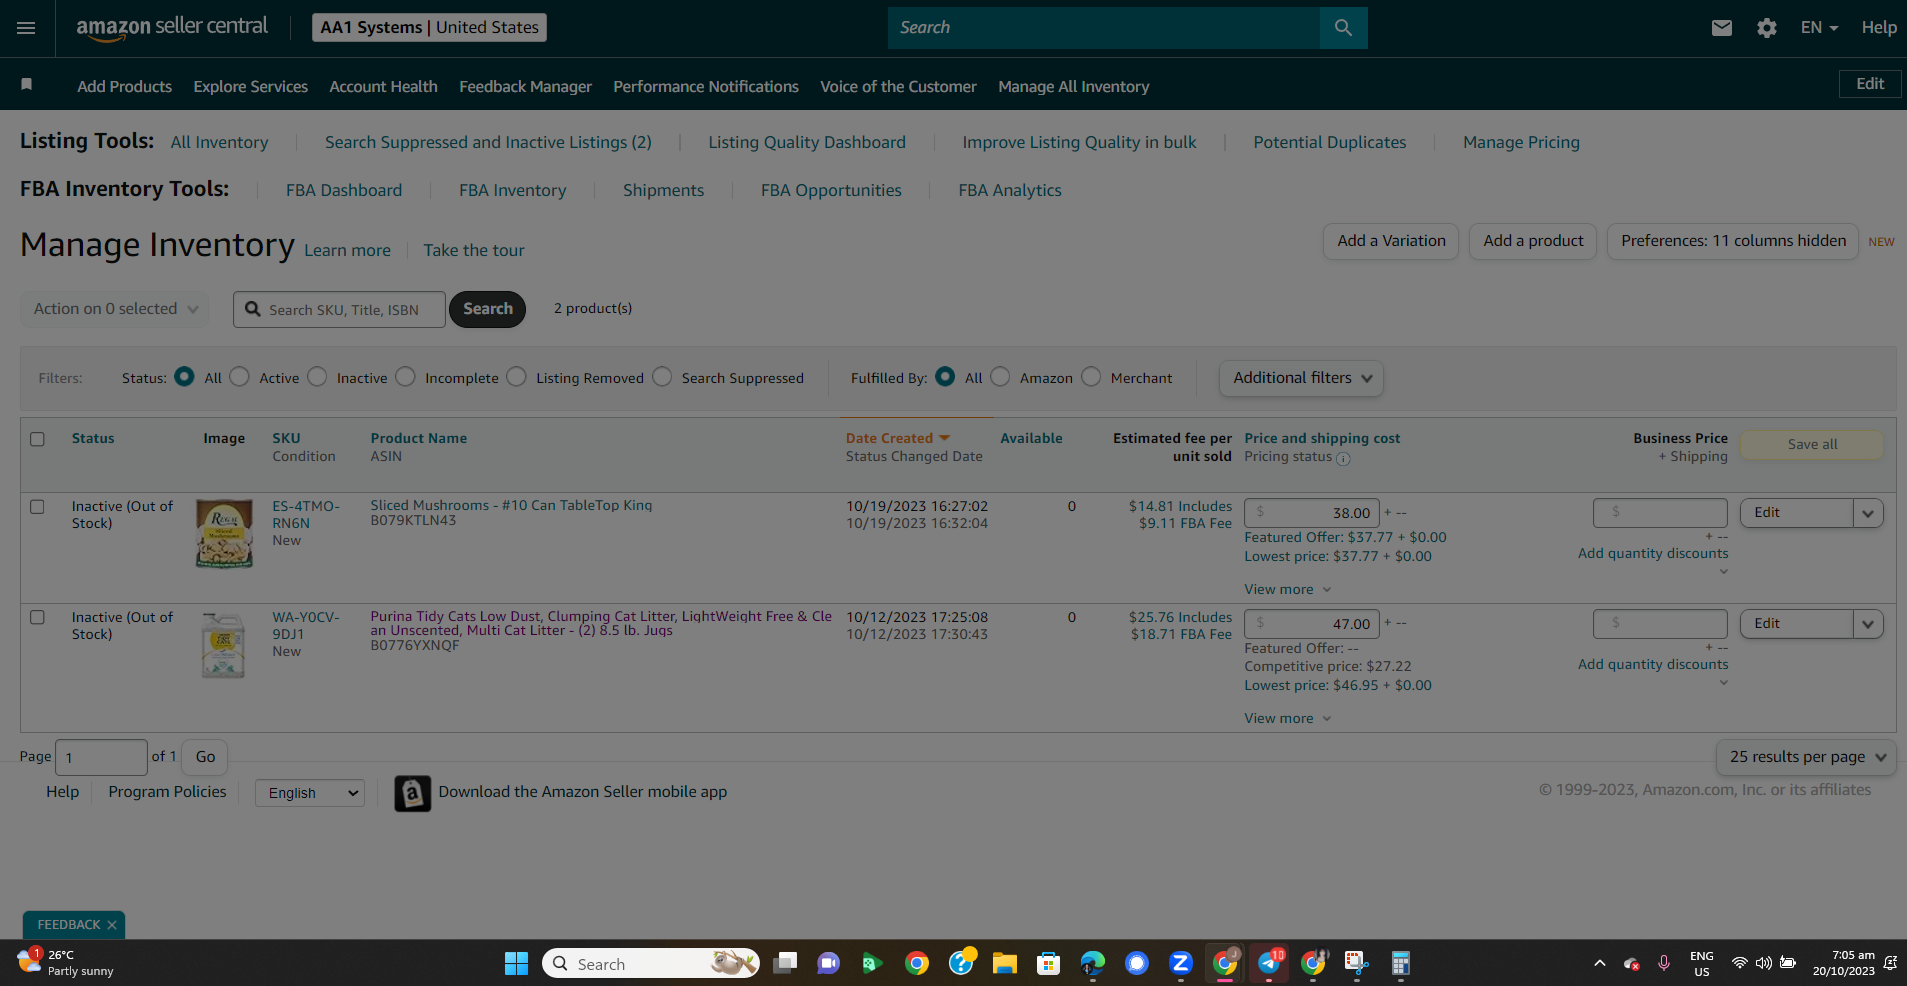1907x986 pixels.
Task: Open Calculator from the taskbar
Action: coord(1400,963)
